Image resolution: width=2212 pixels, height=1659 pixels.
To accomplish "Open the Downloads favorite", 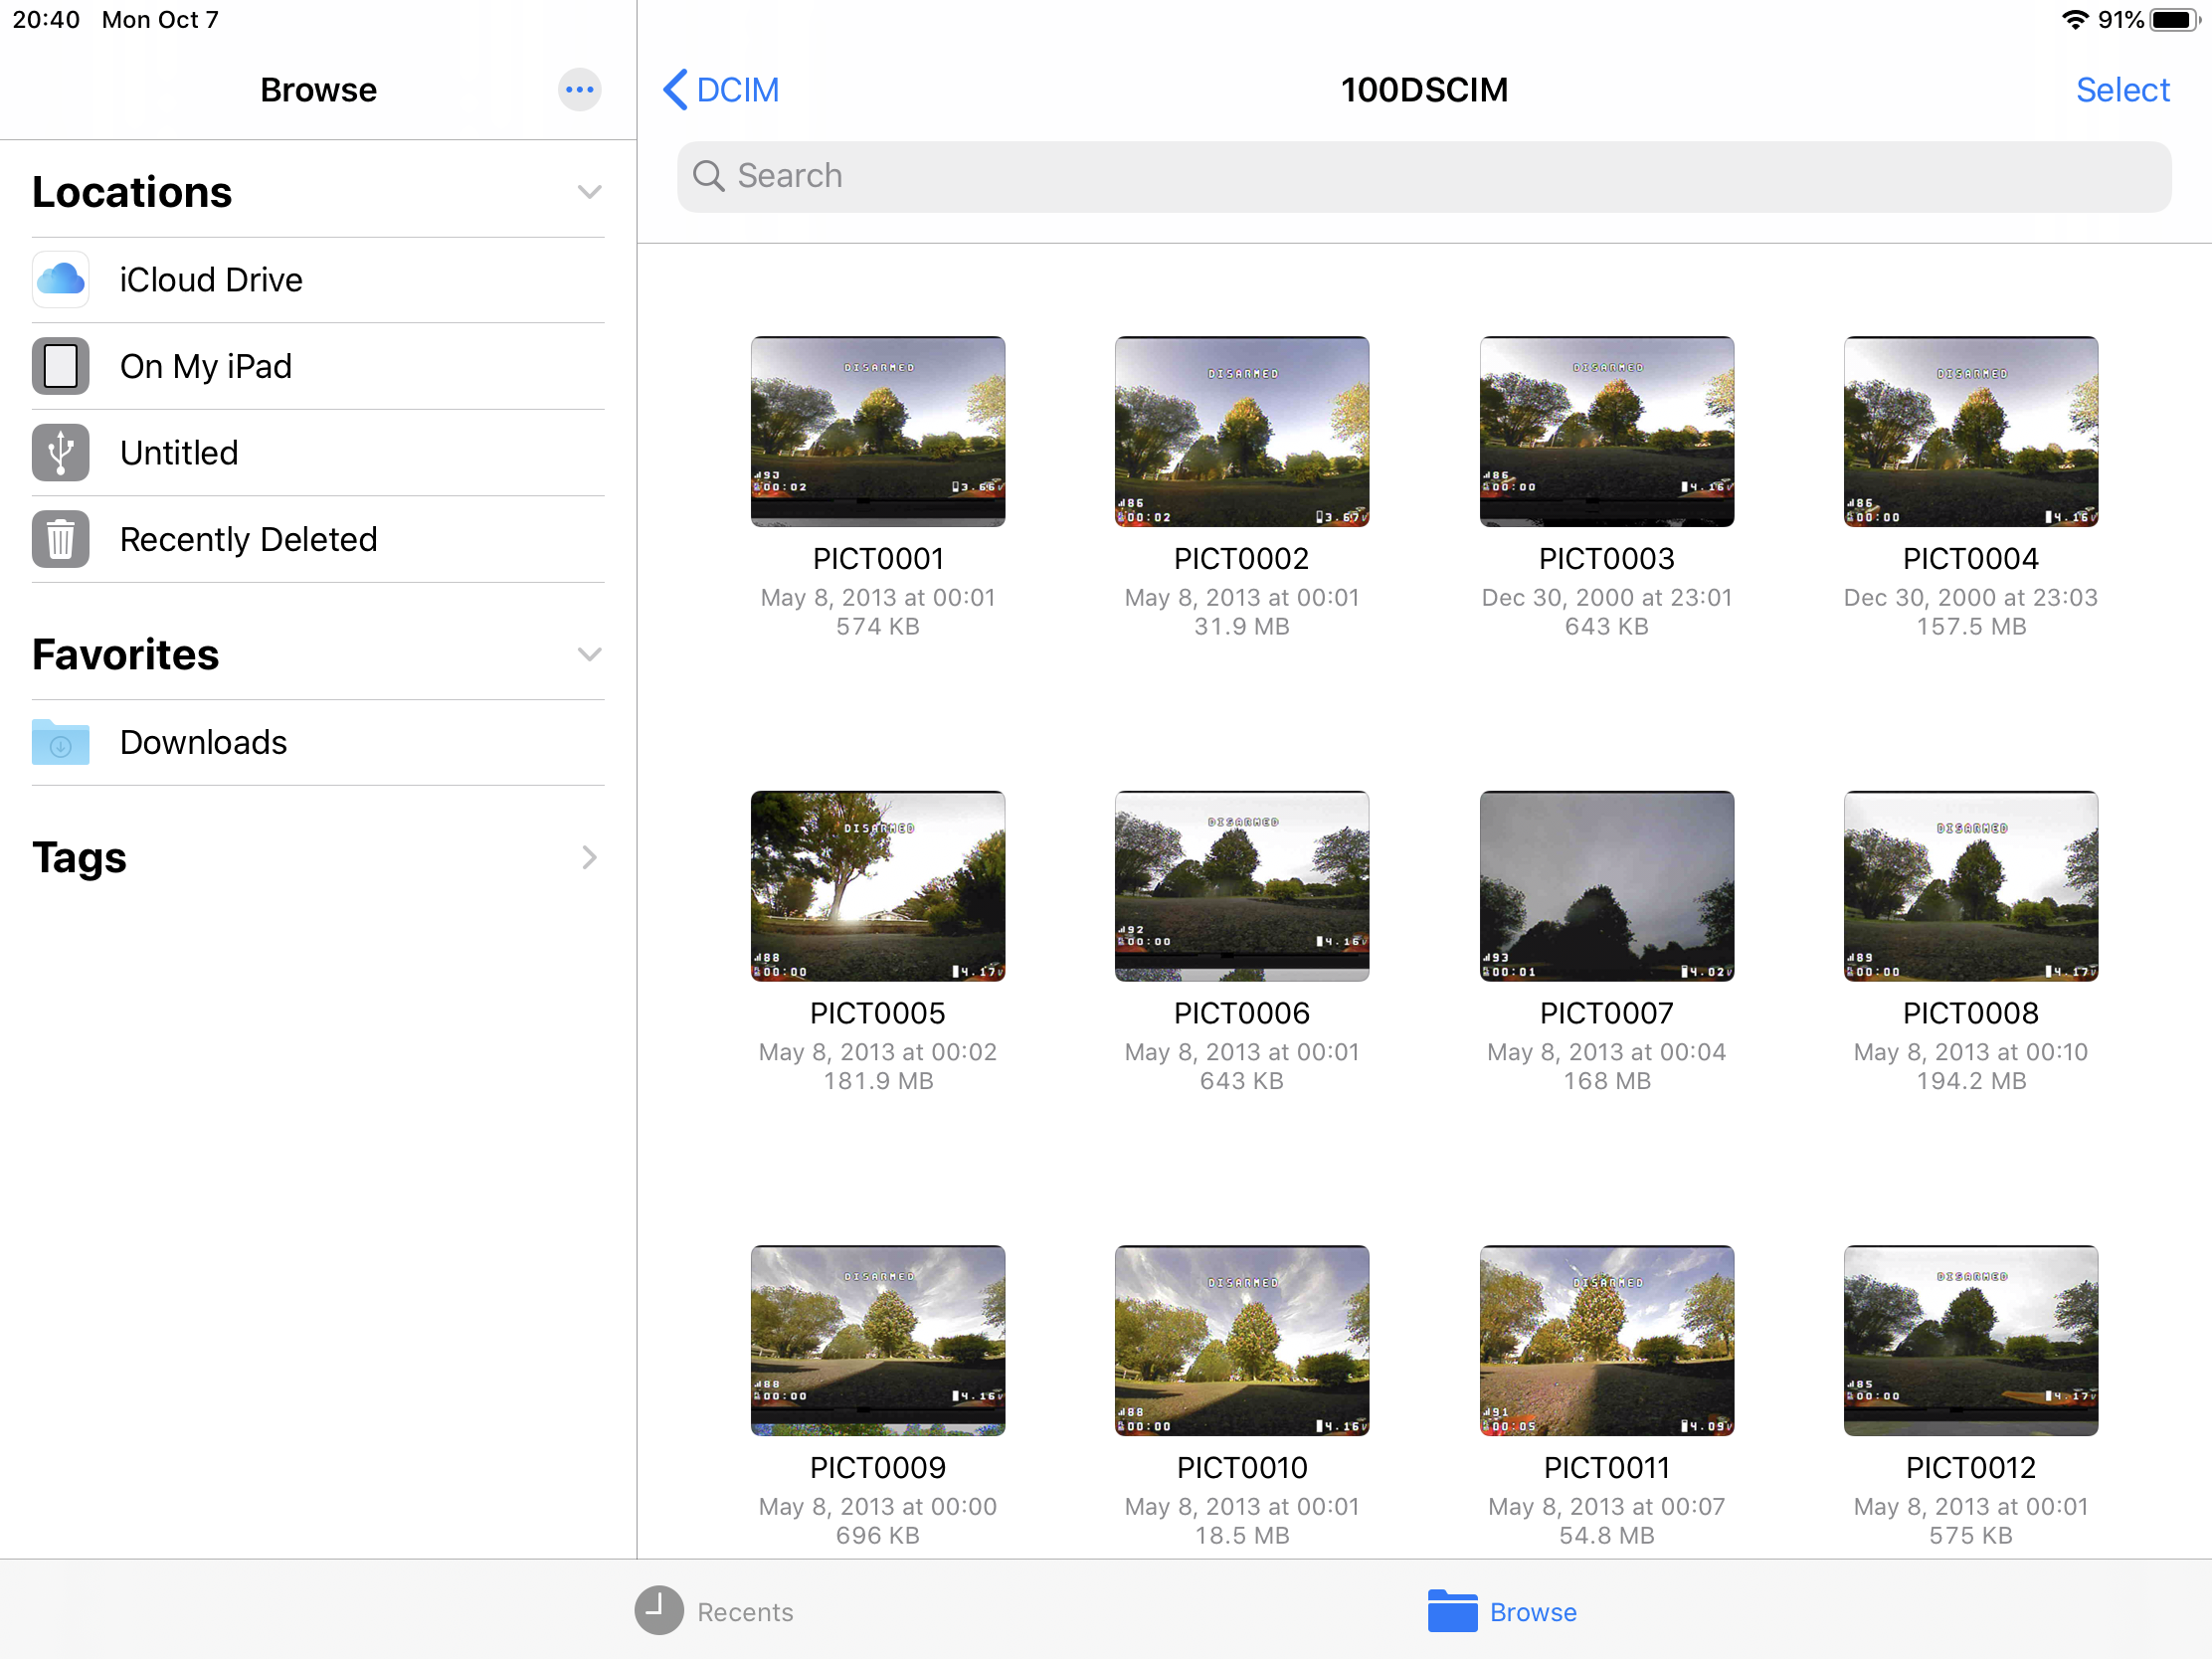I will click(x=318, y=742).
